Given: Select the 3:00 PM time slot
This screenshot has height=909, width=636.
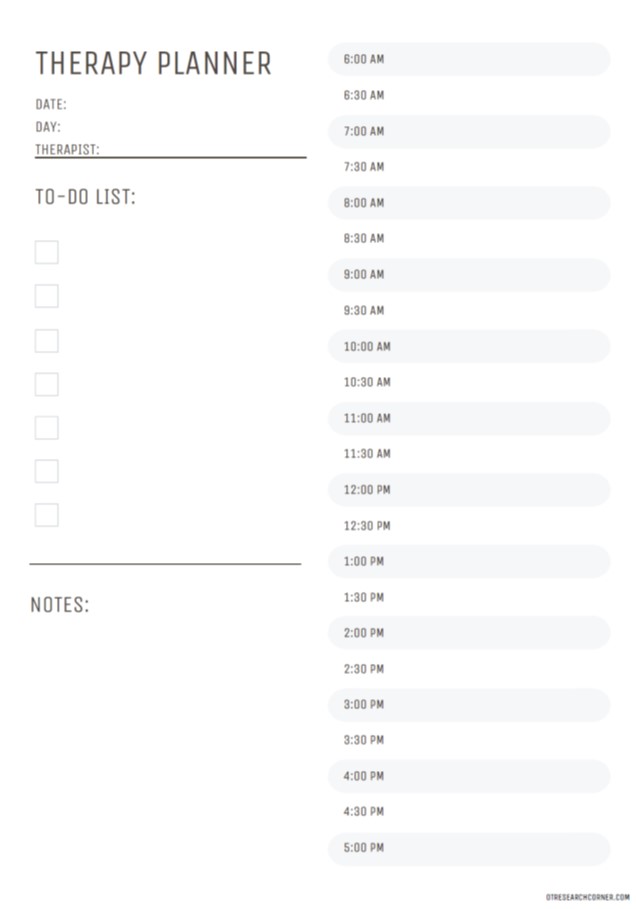Looking at the screenshot, I should pyautogui.click(x=468, y=705).
